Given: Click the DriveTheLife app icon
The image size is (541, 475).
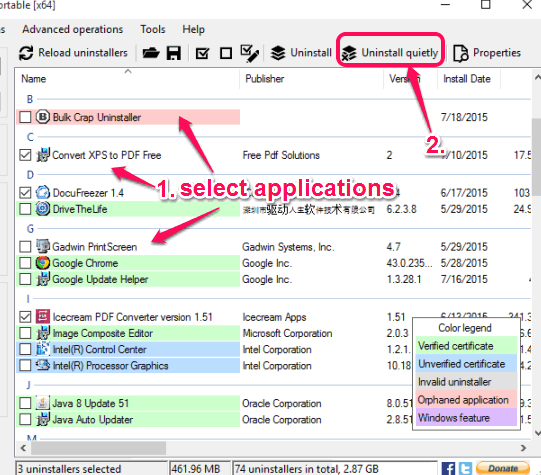Looking at the screenshot, I should coord(43,209).
